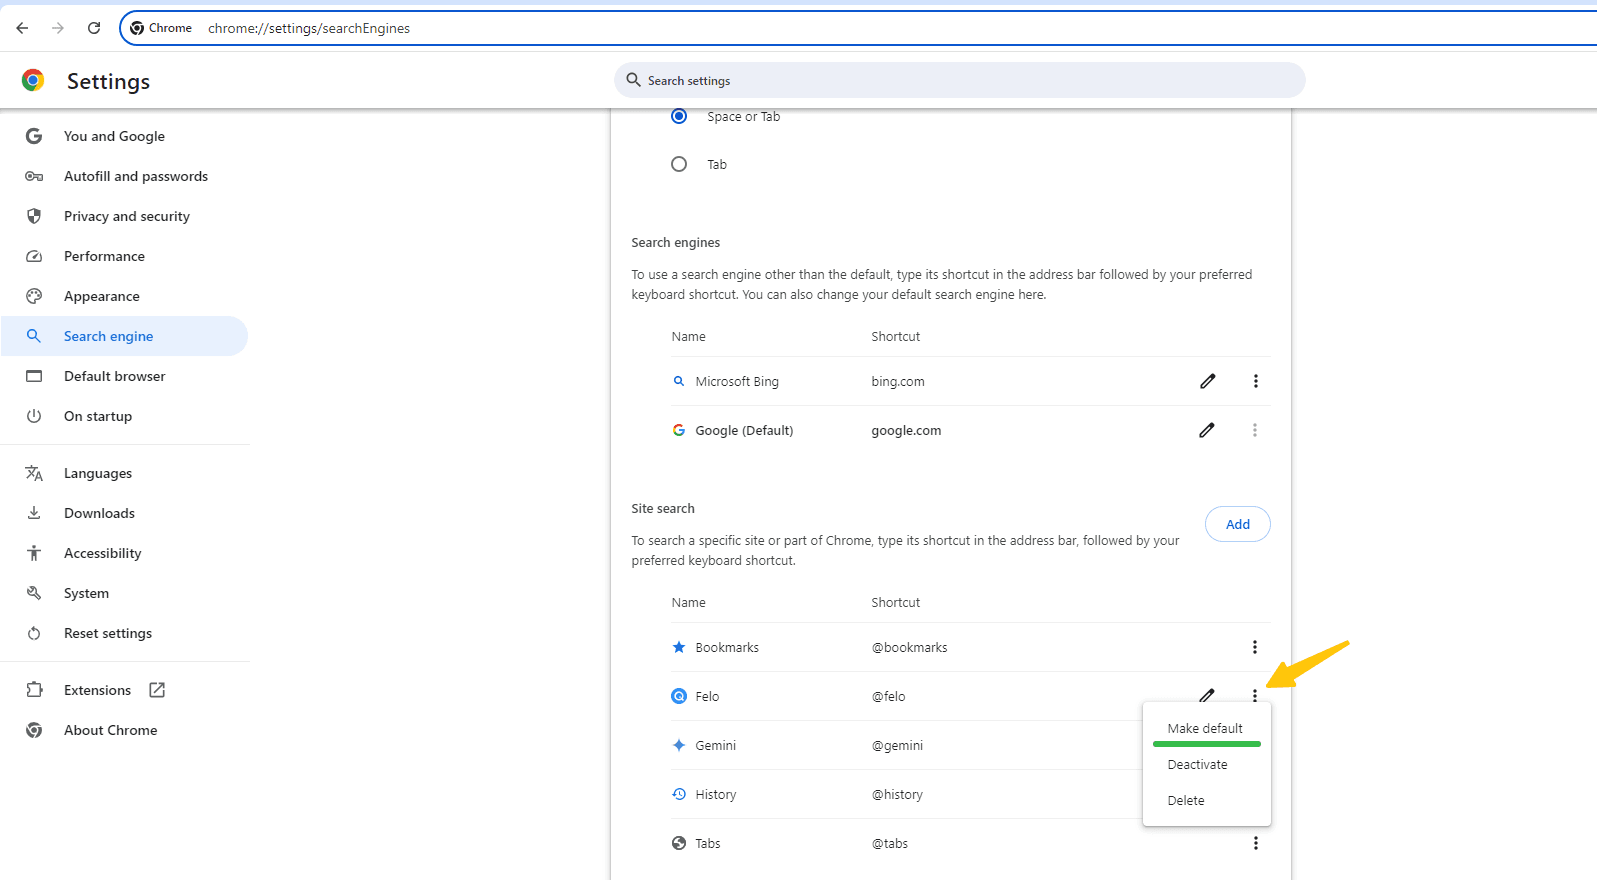
Task: Click the google.com shortcut text
Action: tap(906, 430)
